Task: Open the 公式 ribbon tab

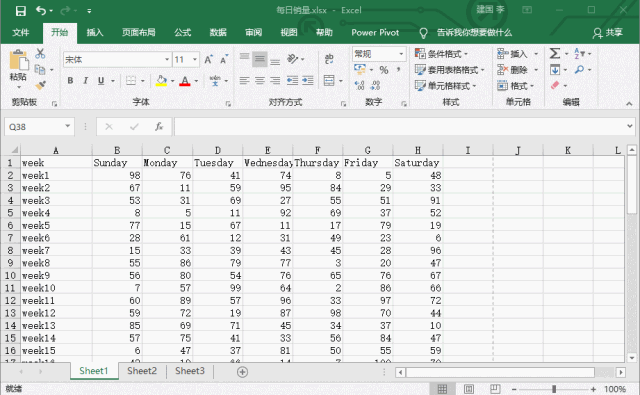Action: [x=182, y=32]
